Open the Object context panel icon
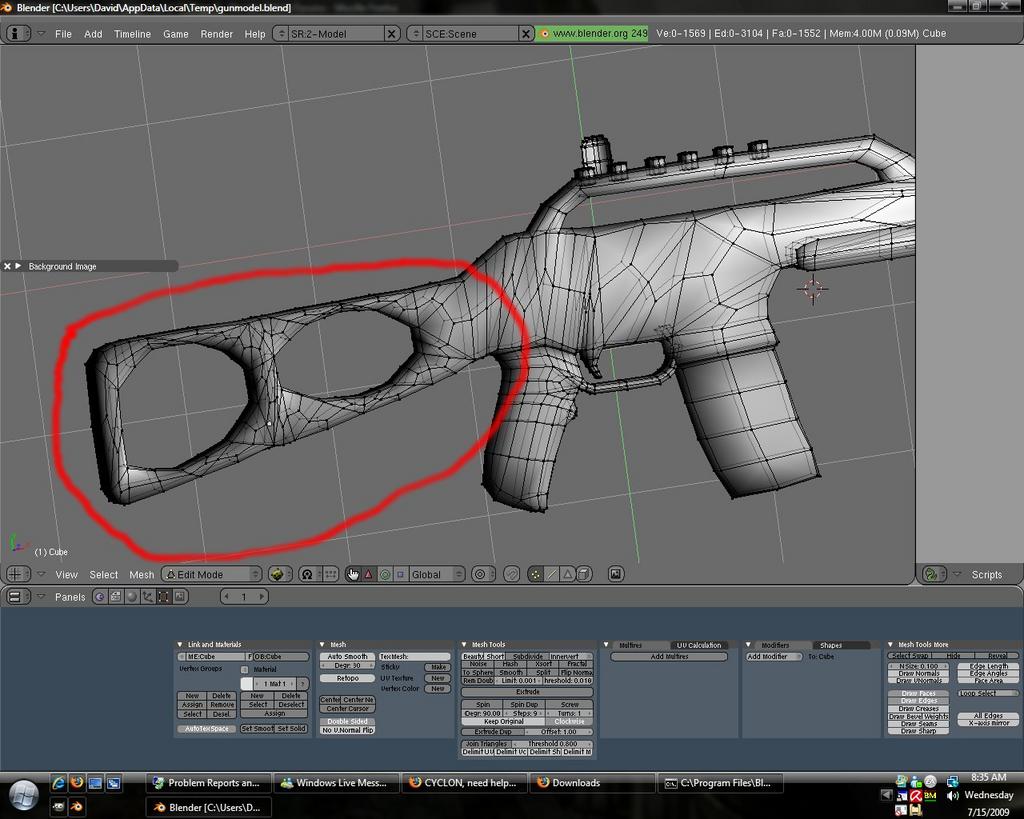Image resolution: width=1024 pixels, height=819 pixels. 148,596
